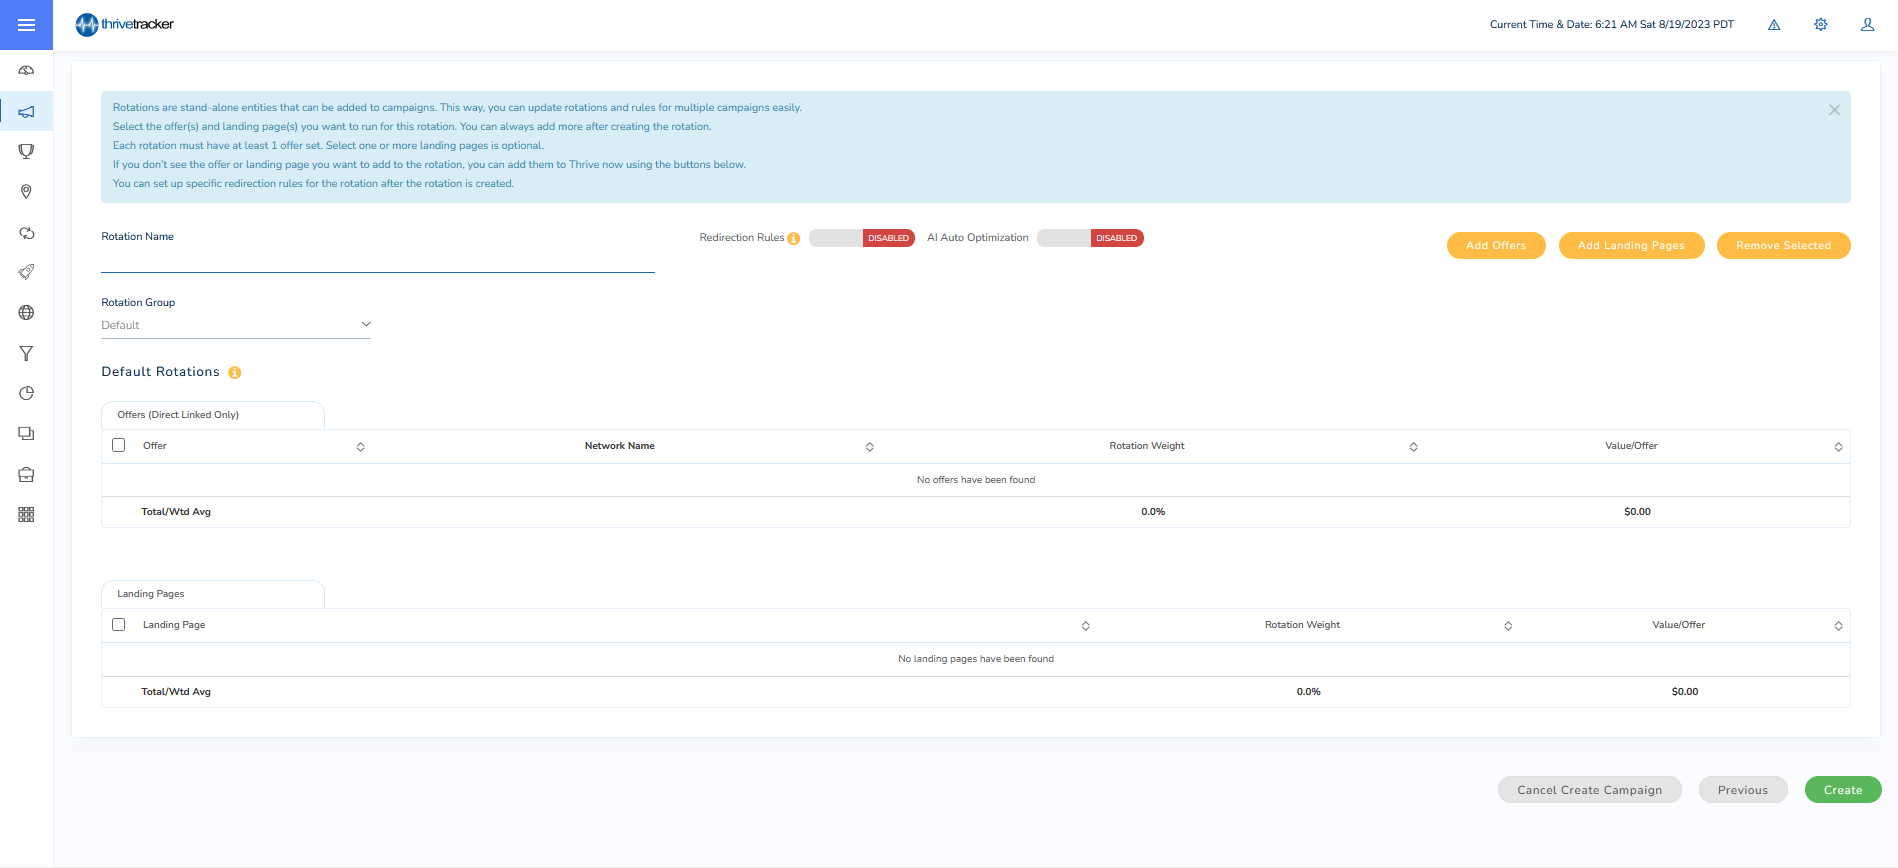Click the alert warning triangle icon

(1774, 25)
